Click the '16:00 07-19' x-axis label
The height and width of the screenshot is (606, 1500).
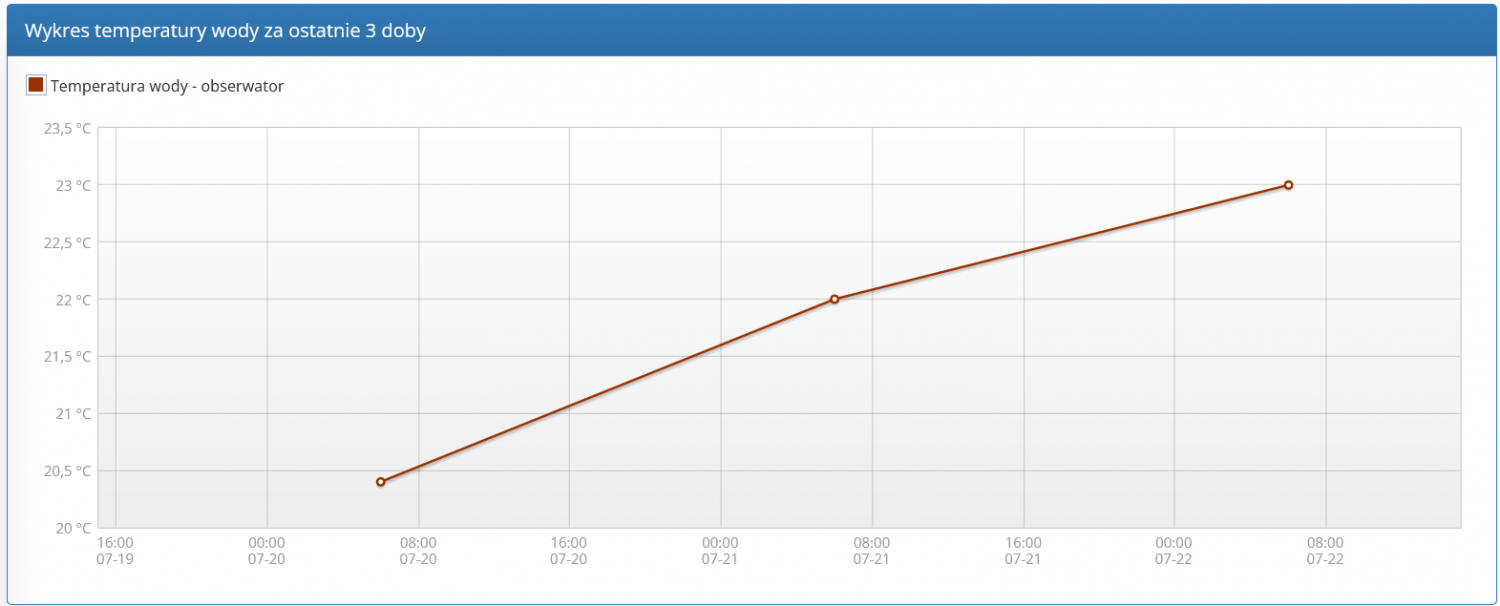click(x=115, y=551)
